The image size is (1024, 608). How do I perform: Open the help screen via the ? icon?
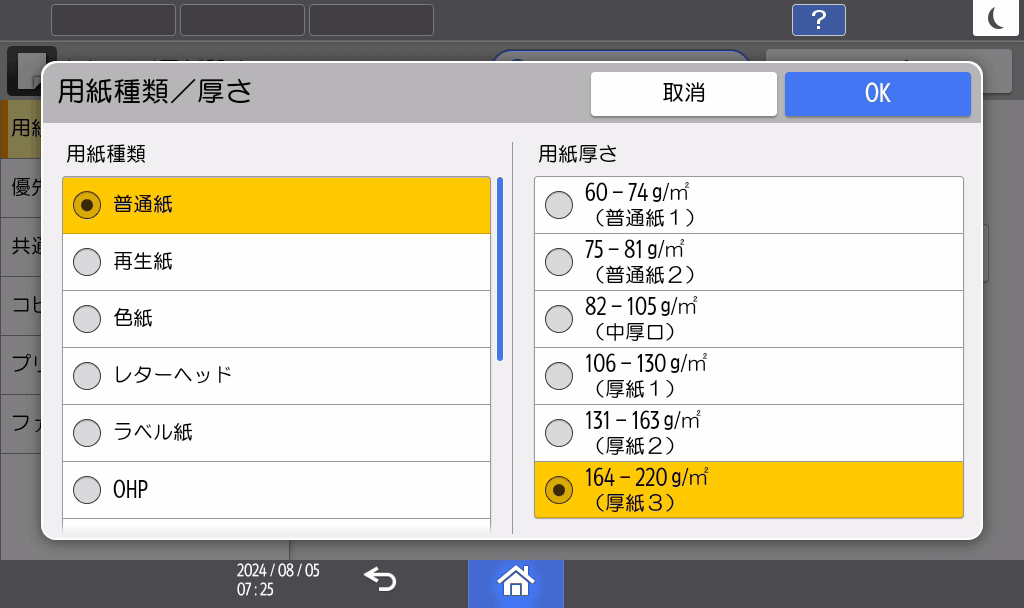[818, 19]
